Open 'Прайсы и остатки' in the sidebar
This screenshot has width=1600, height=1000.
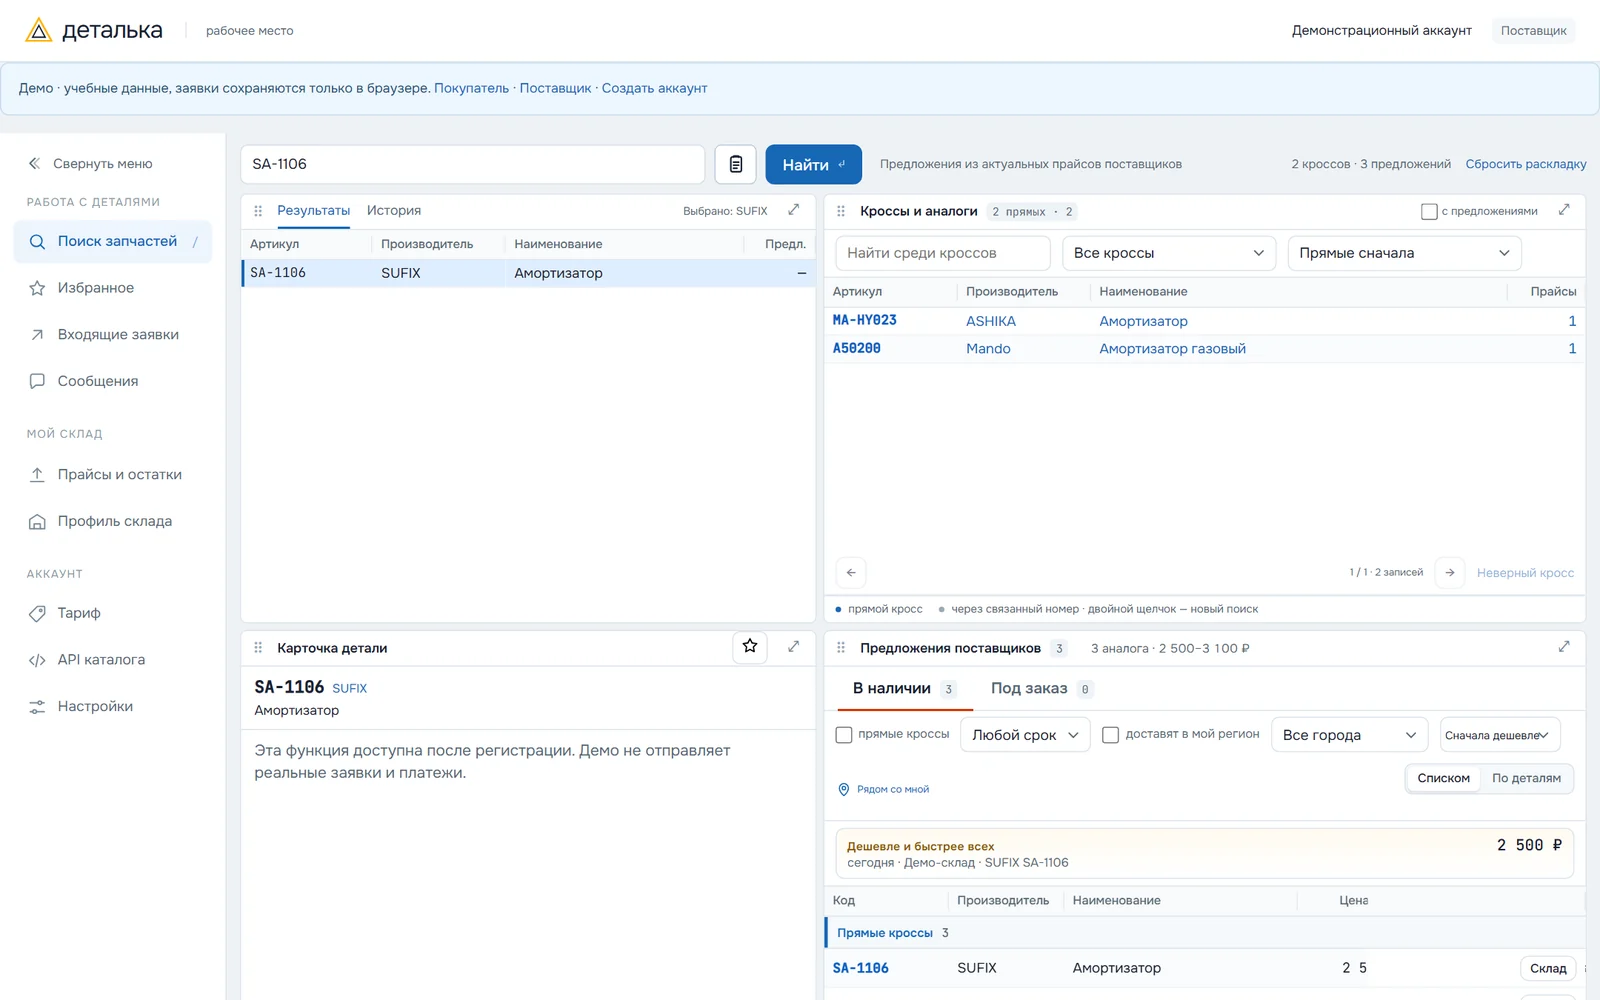(x=113, y=474)
